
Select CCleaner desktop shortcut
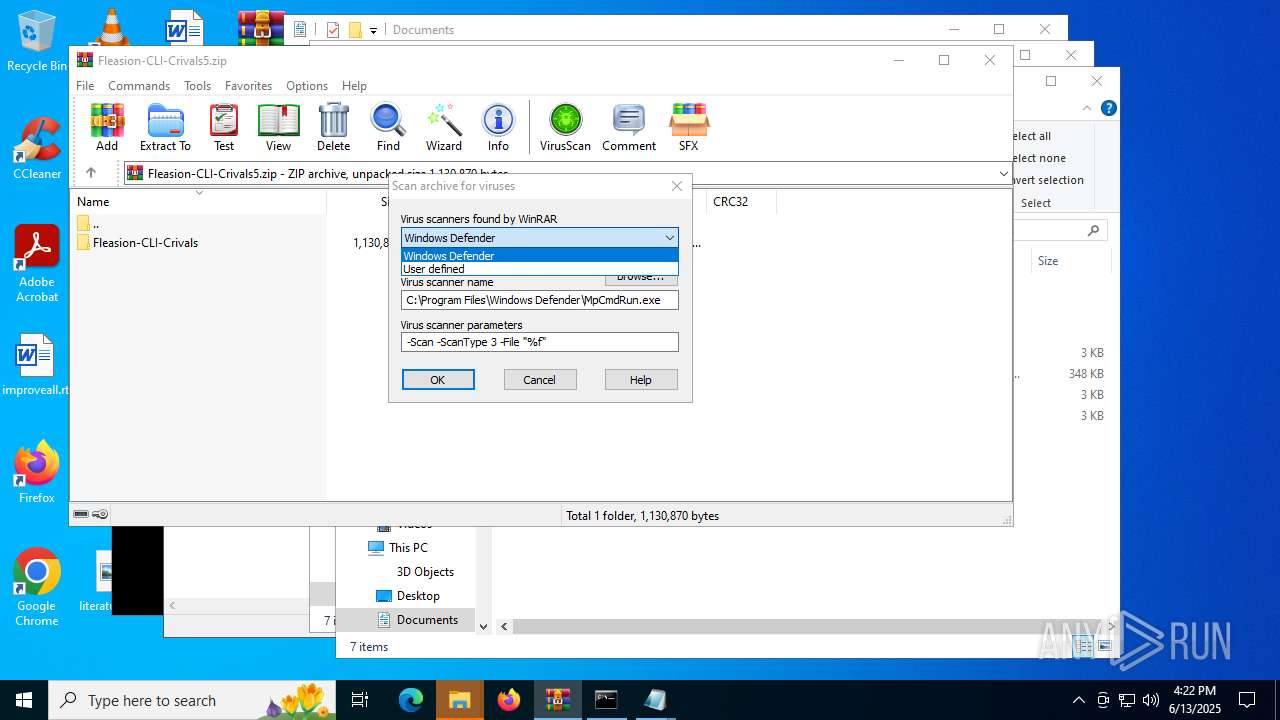tap(37, 148)
